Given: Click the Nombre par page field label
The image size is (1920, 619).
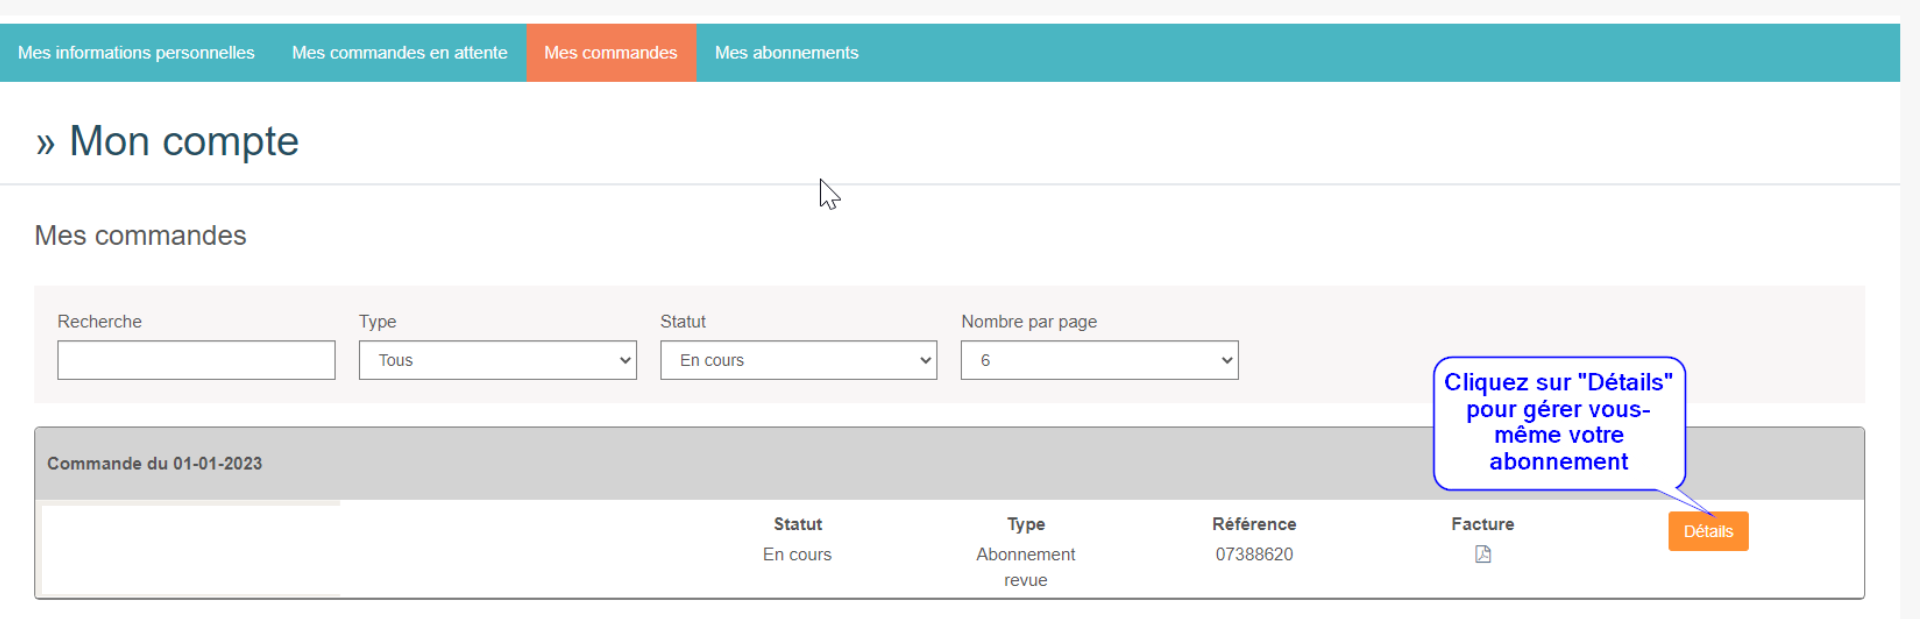Looking at the screenshot, I should (1029, 322).
